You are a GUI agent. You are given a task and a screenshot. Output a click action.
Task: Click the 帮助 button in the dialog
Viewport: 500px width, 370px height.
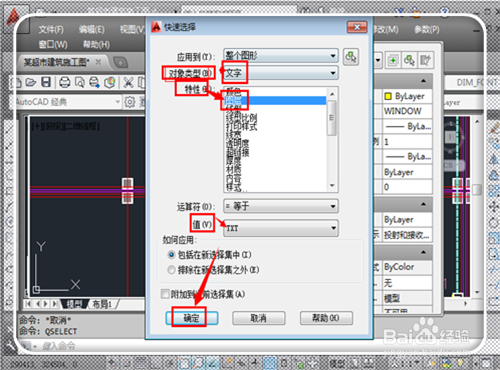tap(326, 318)
